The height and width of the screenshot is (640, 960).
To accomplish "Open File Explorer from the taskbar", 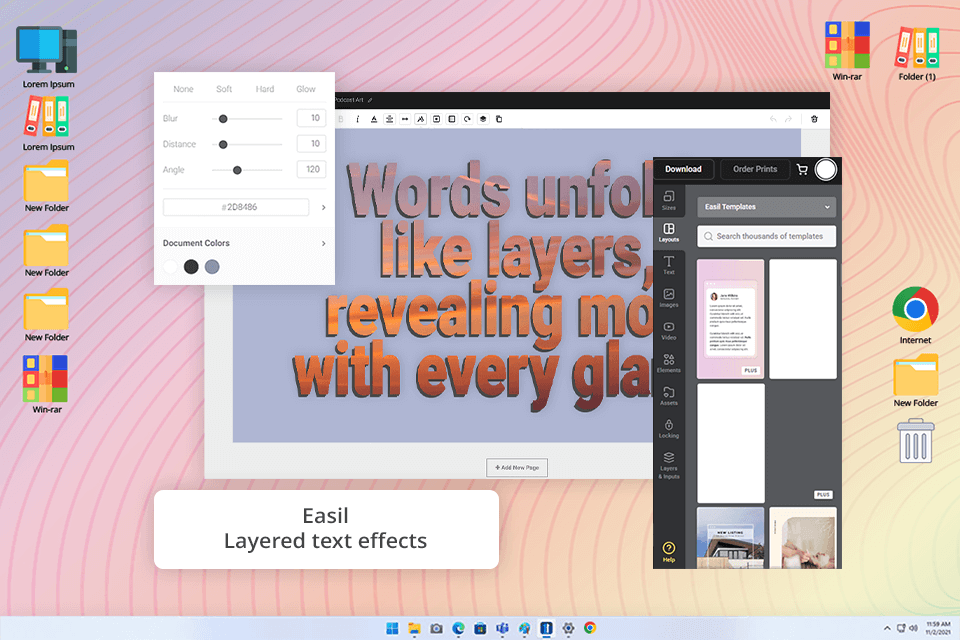I will coord(414,628).
